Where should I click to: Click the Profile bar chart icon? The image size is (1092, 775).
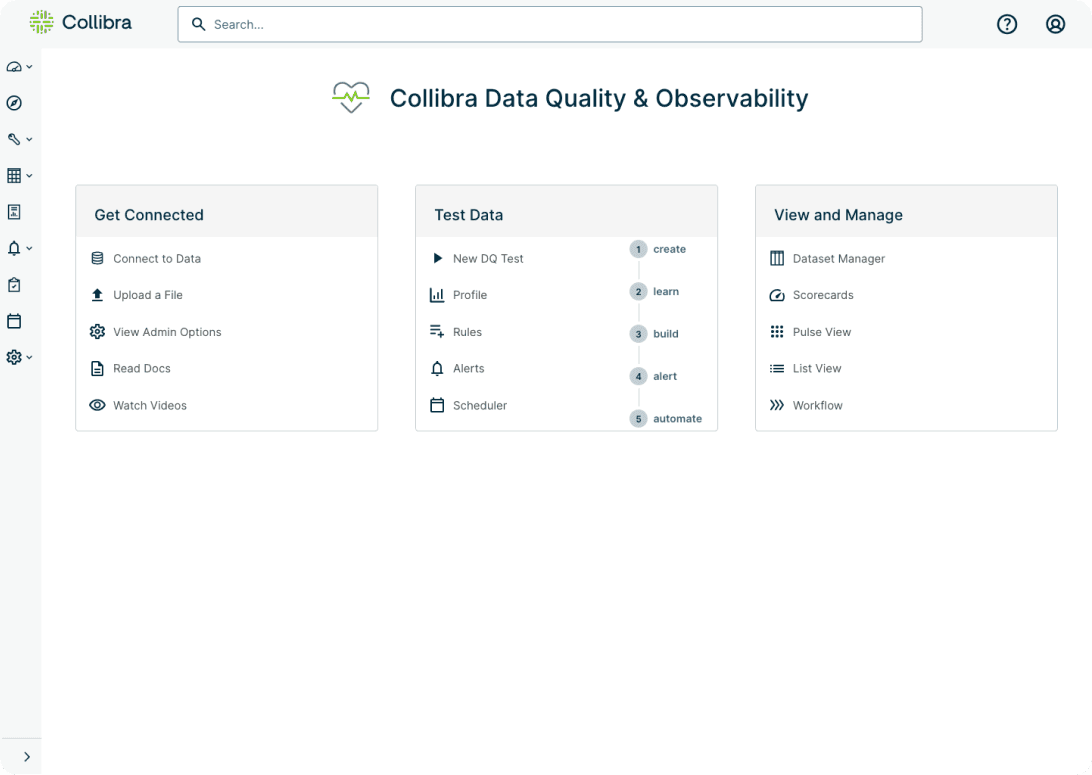pyautogui.click(x=437, y=295)
